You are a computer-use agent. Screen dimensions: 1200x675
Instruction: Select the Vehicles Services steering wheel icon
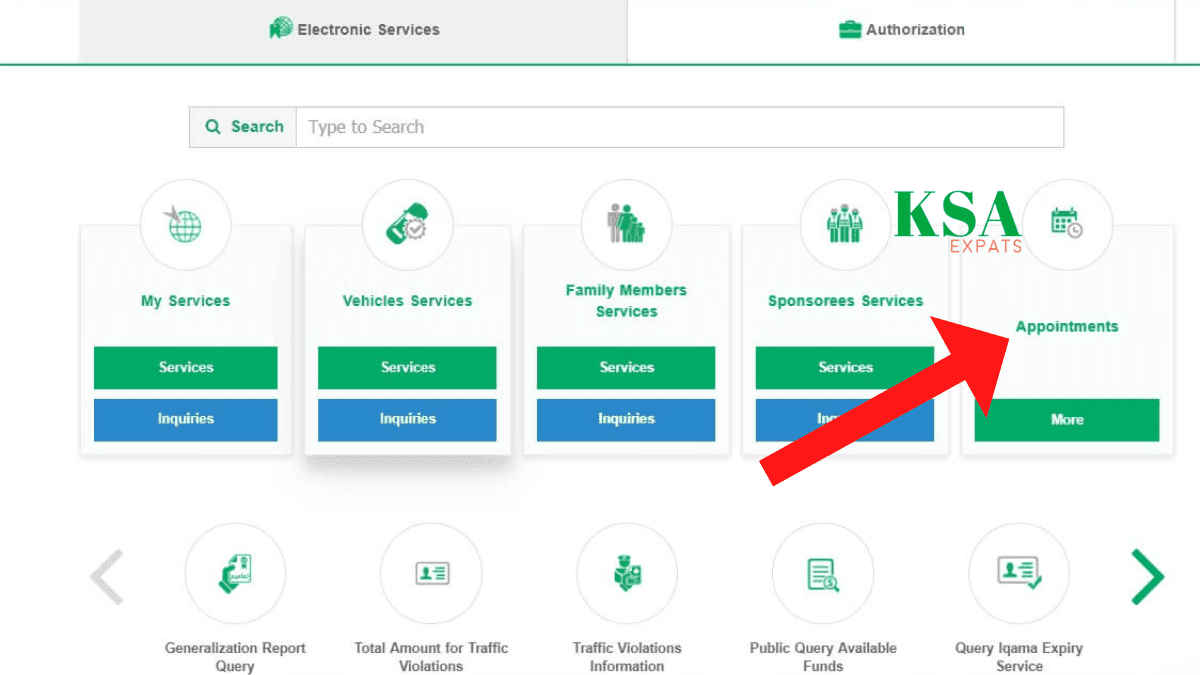407,225
